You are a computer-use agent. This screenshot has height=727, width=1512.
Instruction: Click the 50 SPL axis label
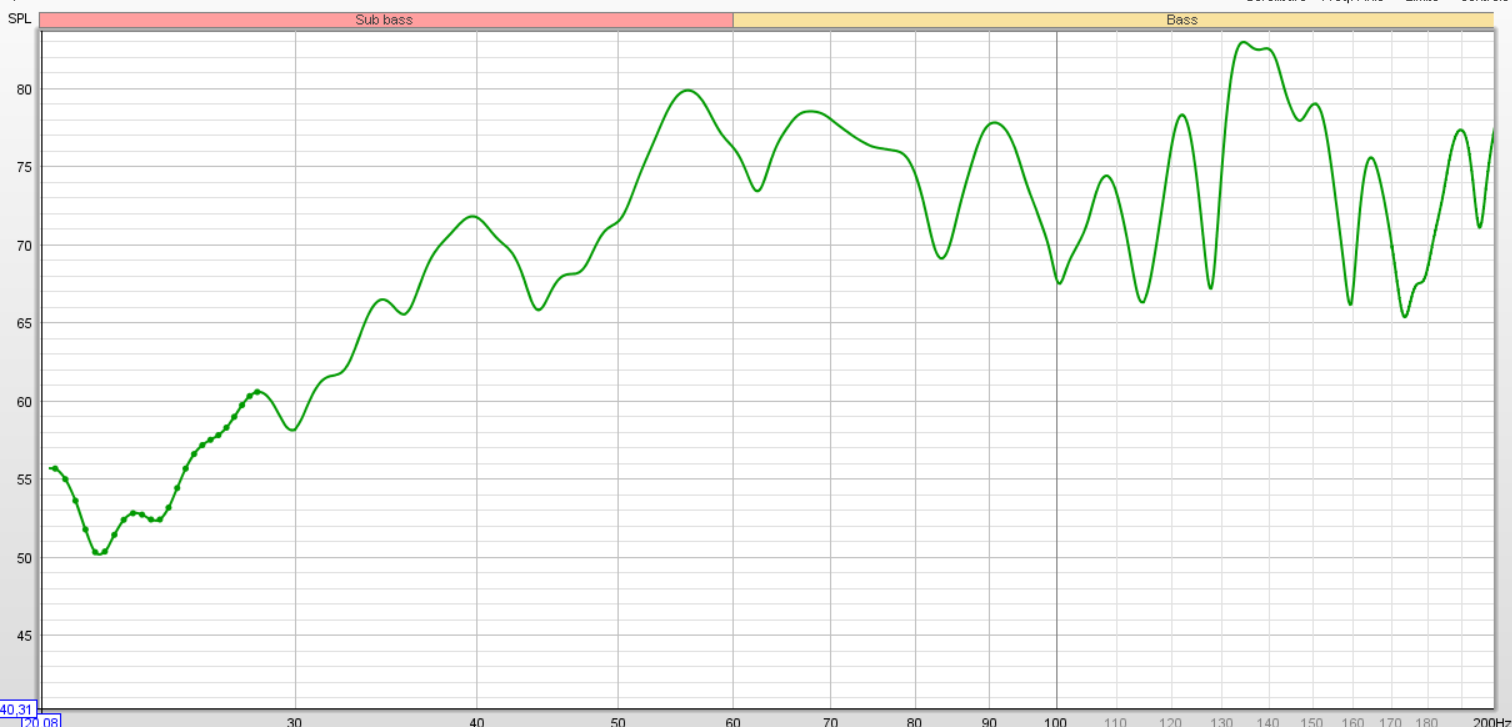25,558
